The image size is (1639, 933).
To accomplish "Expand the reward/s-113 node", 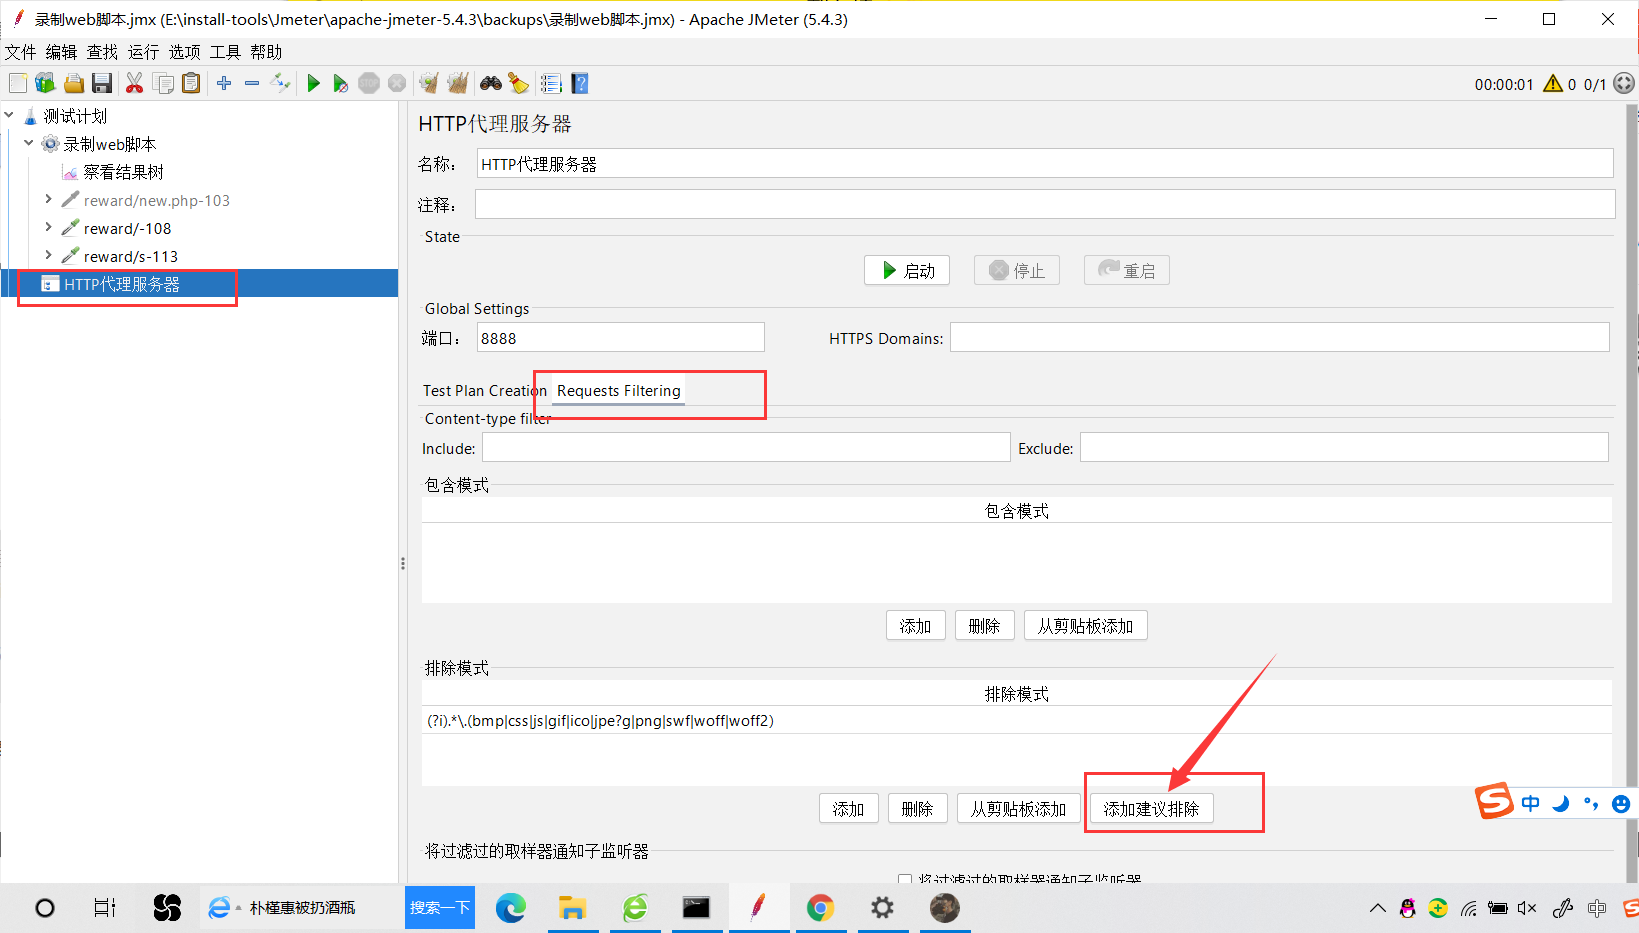I will pyautogui.click(x=48, y=255).
